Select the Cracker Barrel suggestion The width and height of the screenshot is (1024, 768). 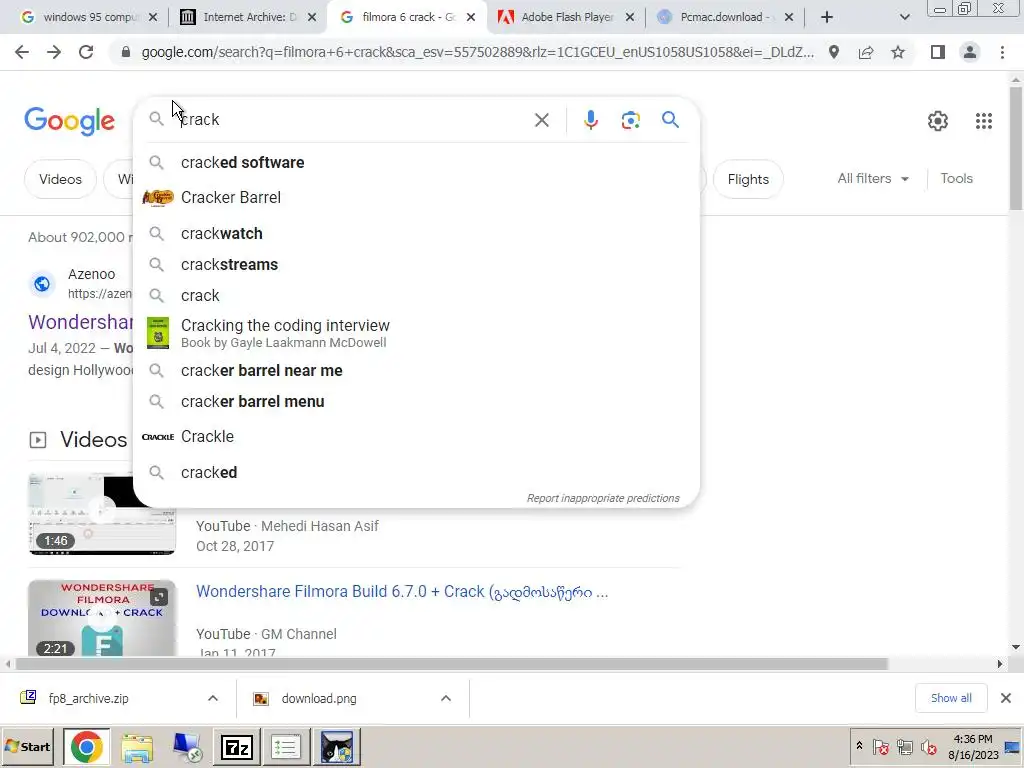[x=416, y=197]
